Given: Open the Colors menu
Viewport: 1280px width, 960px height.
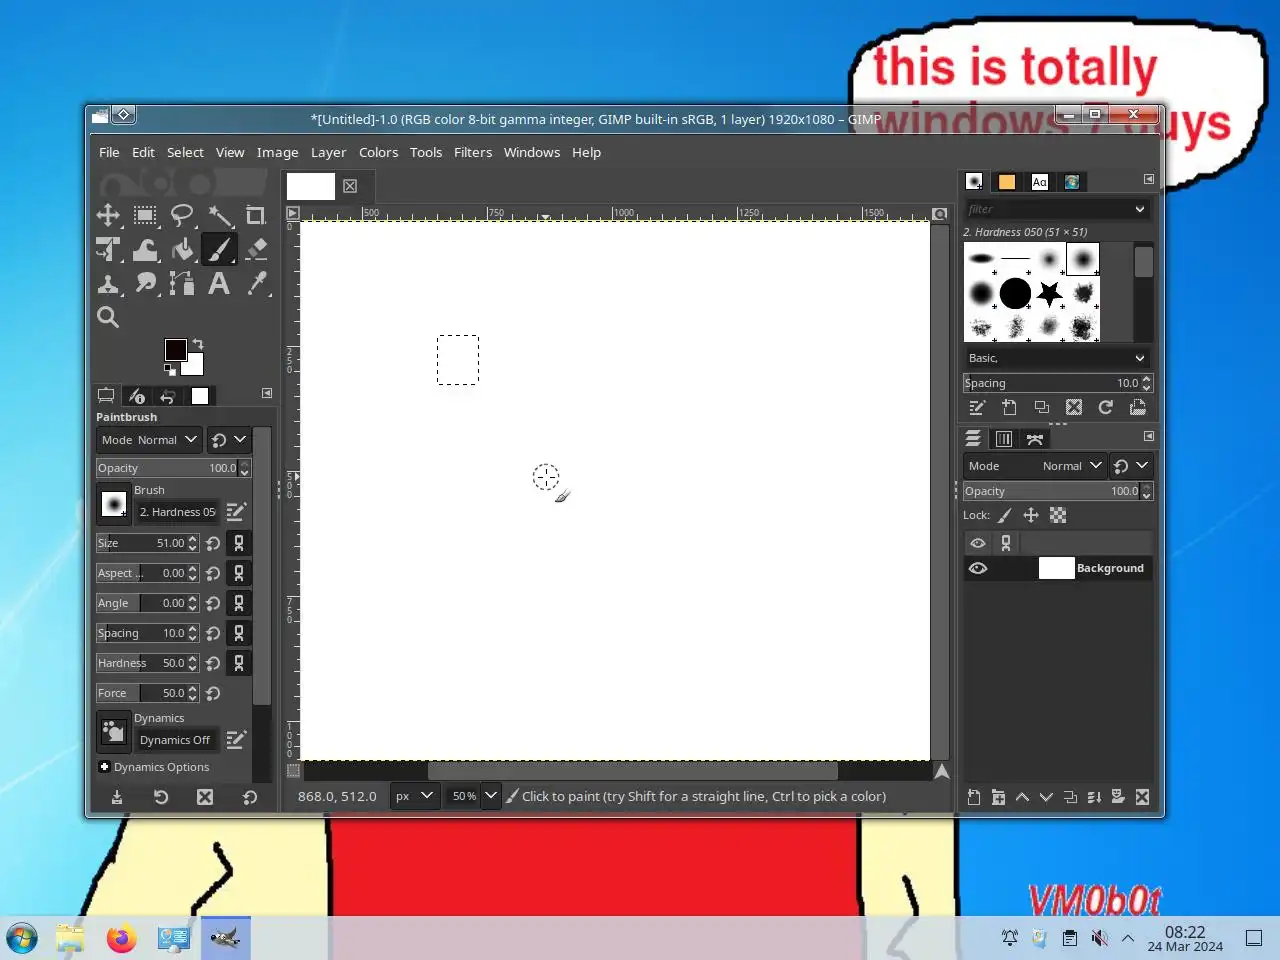Looking at the screenshot, I should [x=378, y=152].
